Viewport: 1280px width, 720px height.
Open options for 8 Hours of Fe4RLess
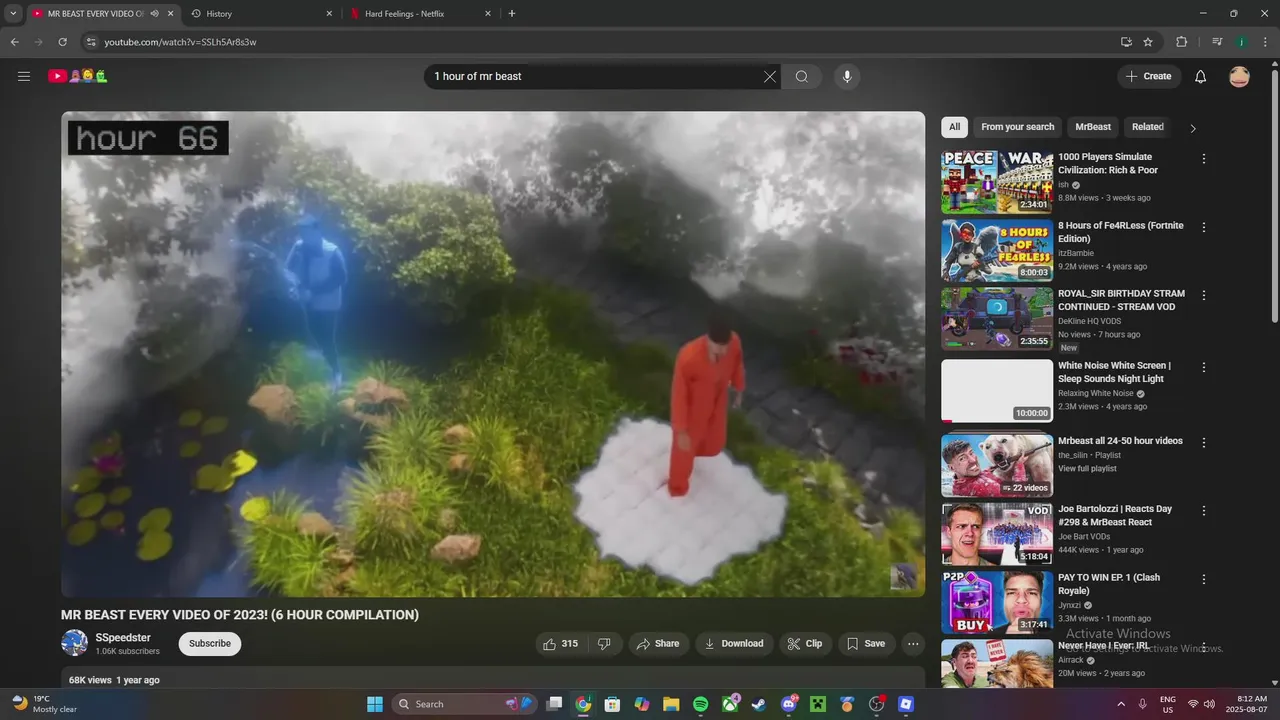(1204, 227)
